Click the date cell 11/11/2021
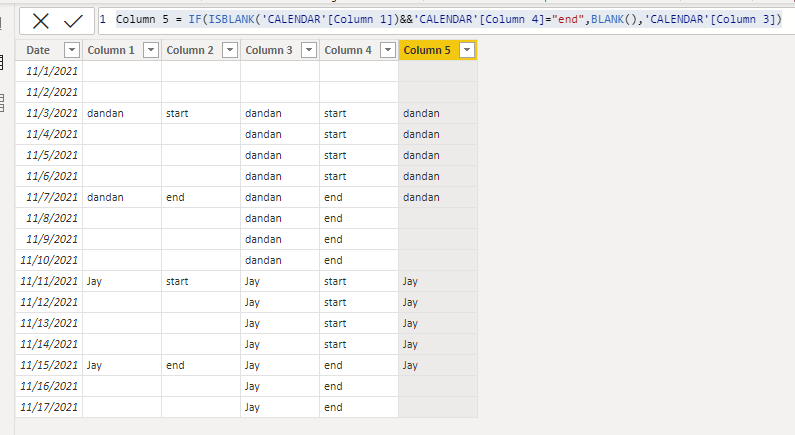Viewport: 795px width, 435px height. pyautogui.click(x=49, y=281)
